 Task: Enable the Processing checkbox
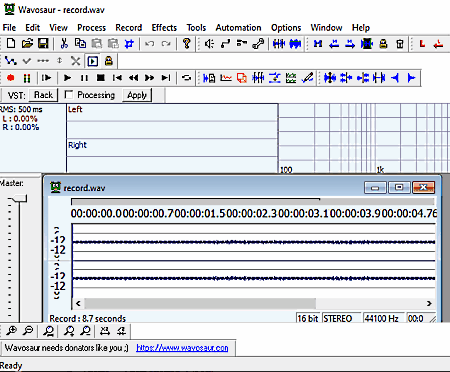point(69,95)
